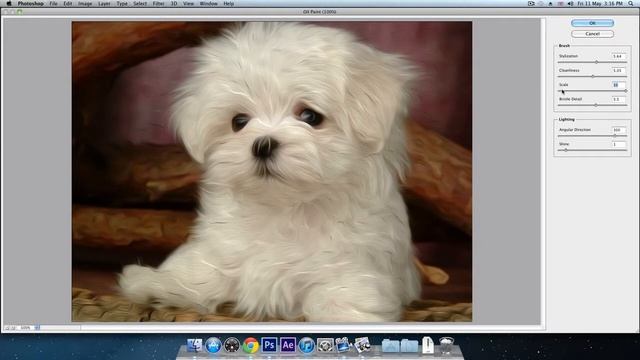
Task: Click the green zoom window button
Action: coord(19,12)
